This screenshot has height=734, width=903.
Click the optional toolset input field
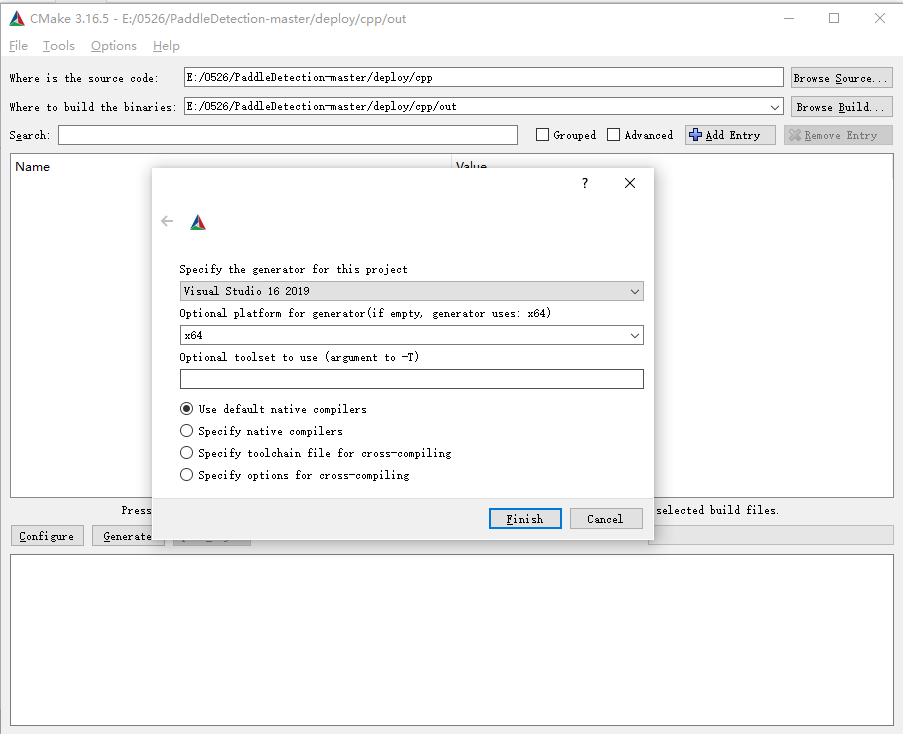click(411, 379)
